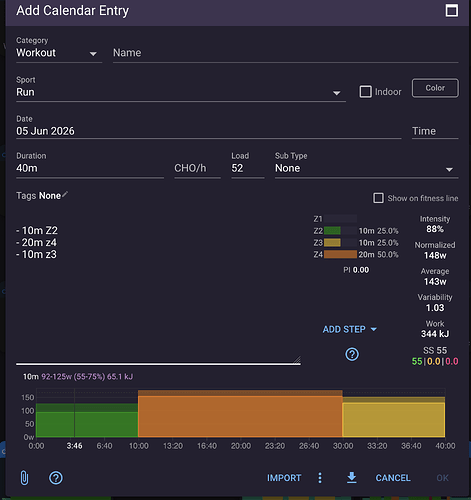Enable Show on fitness line checkbox
Screen dimensions: 471x500
point(378,198)
